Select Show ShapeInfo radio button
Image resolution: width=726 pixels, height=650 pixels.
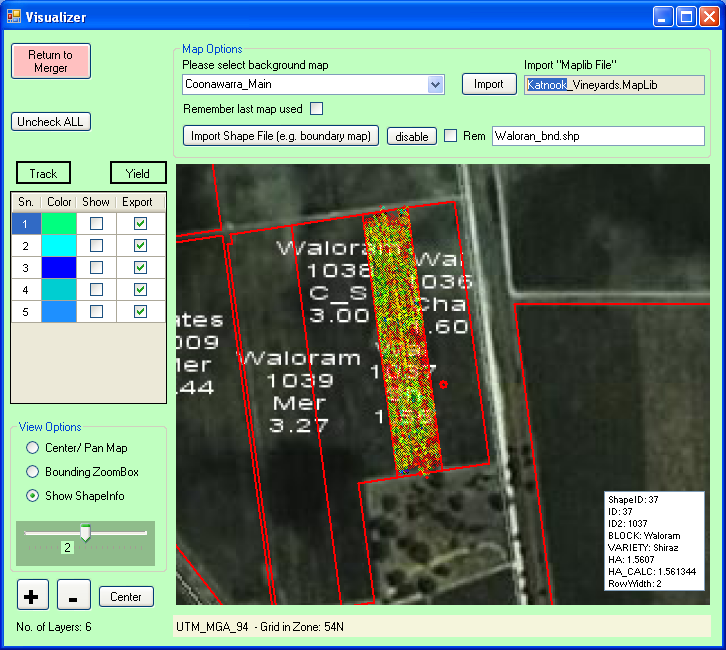[x=33, y=496]
